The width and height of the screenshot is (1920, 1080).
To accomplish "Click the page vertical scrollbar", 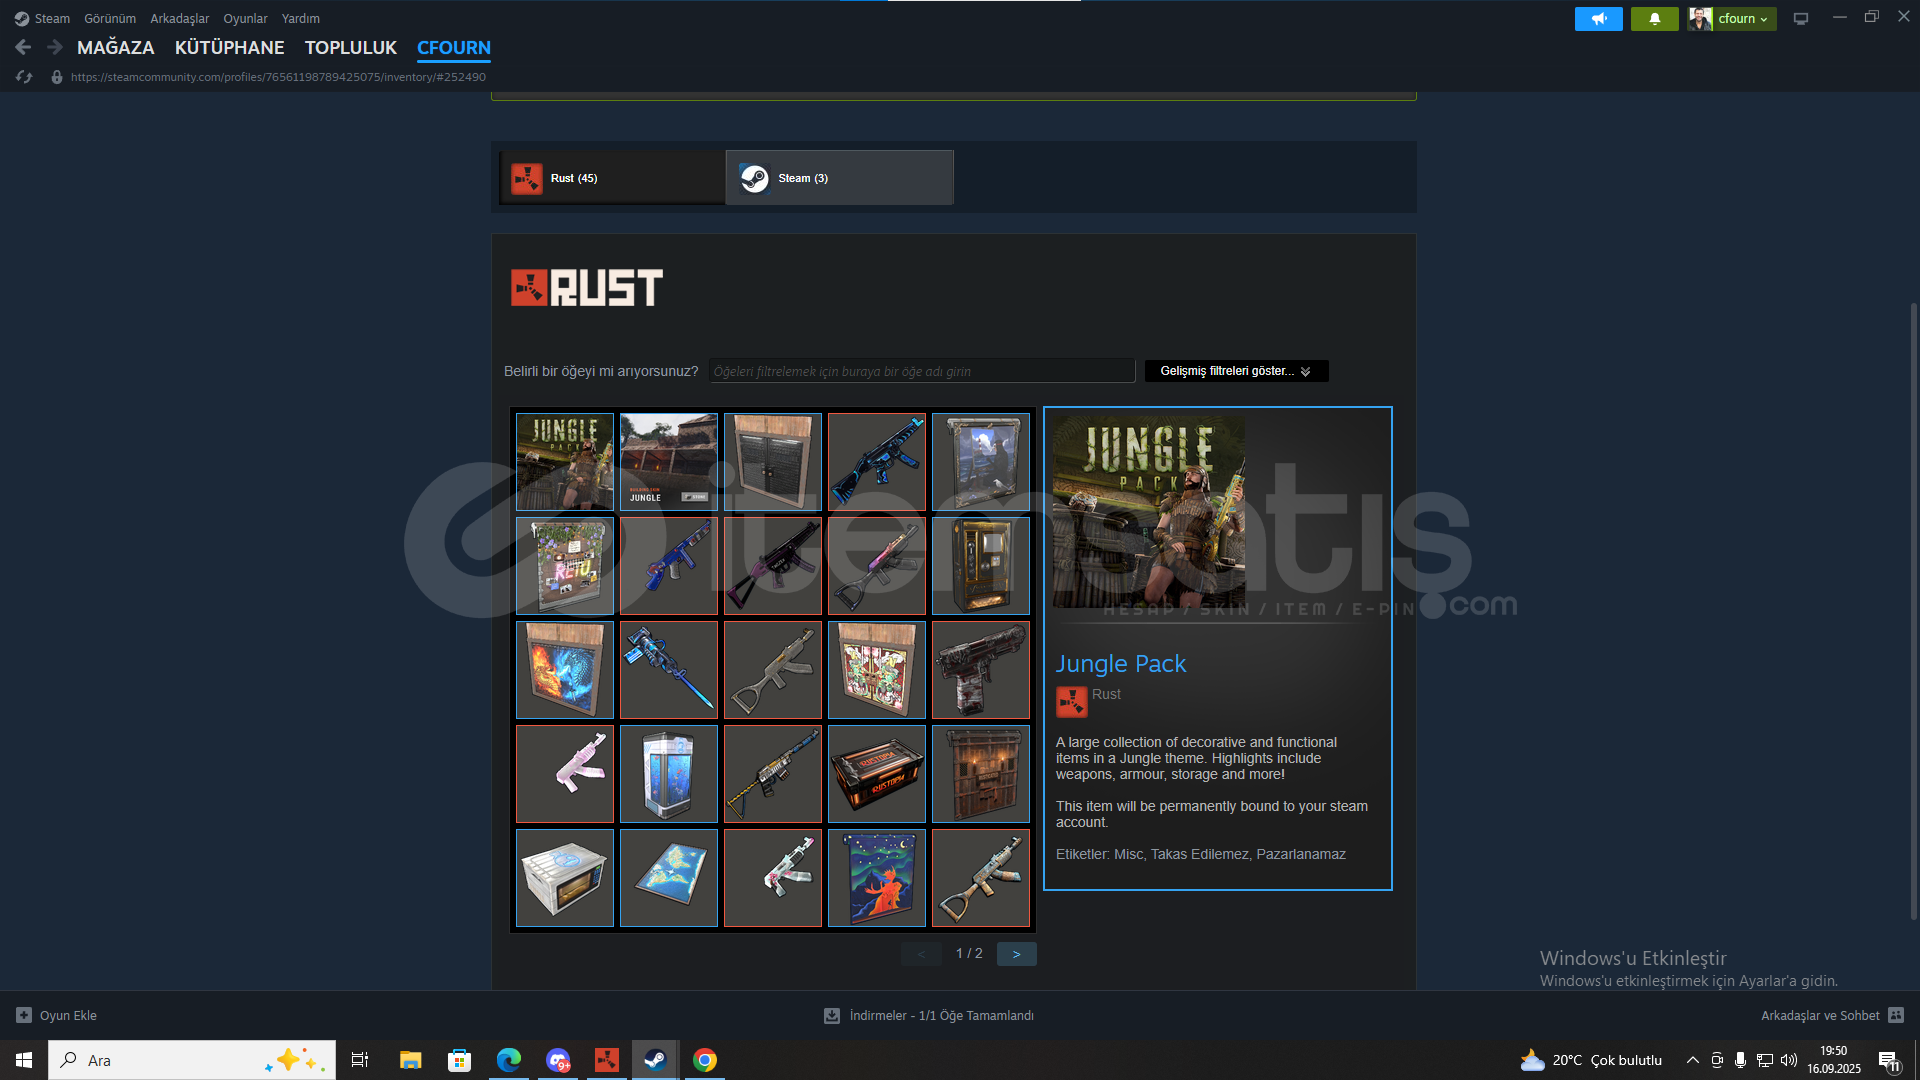I will (1913, 610).
